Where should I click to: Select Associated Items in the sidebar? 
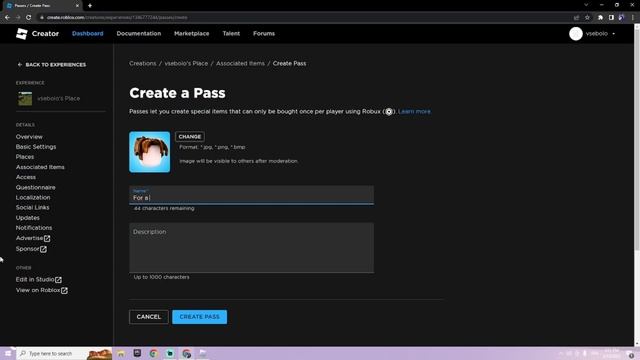coord(40,167)
